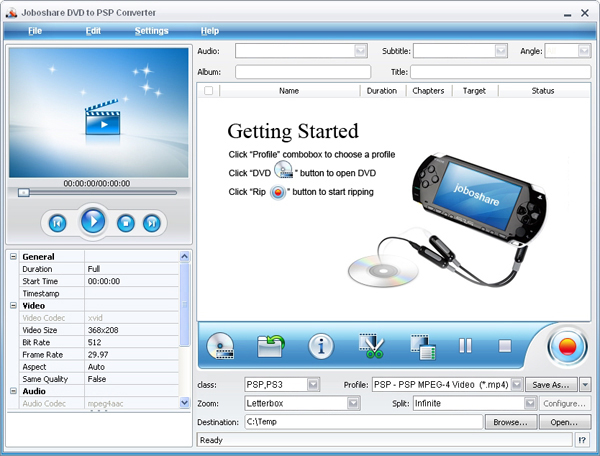Click Open... to view destination folder
Screen dimensions: 600x456
click(x=564, y=422)
